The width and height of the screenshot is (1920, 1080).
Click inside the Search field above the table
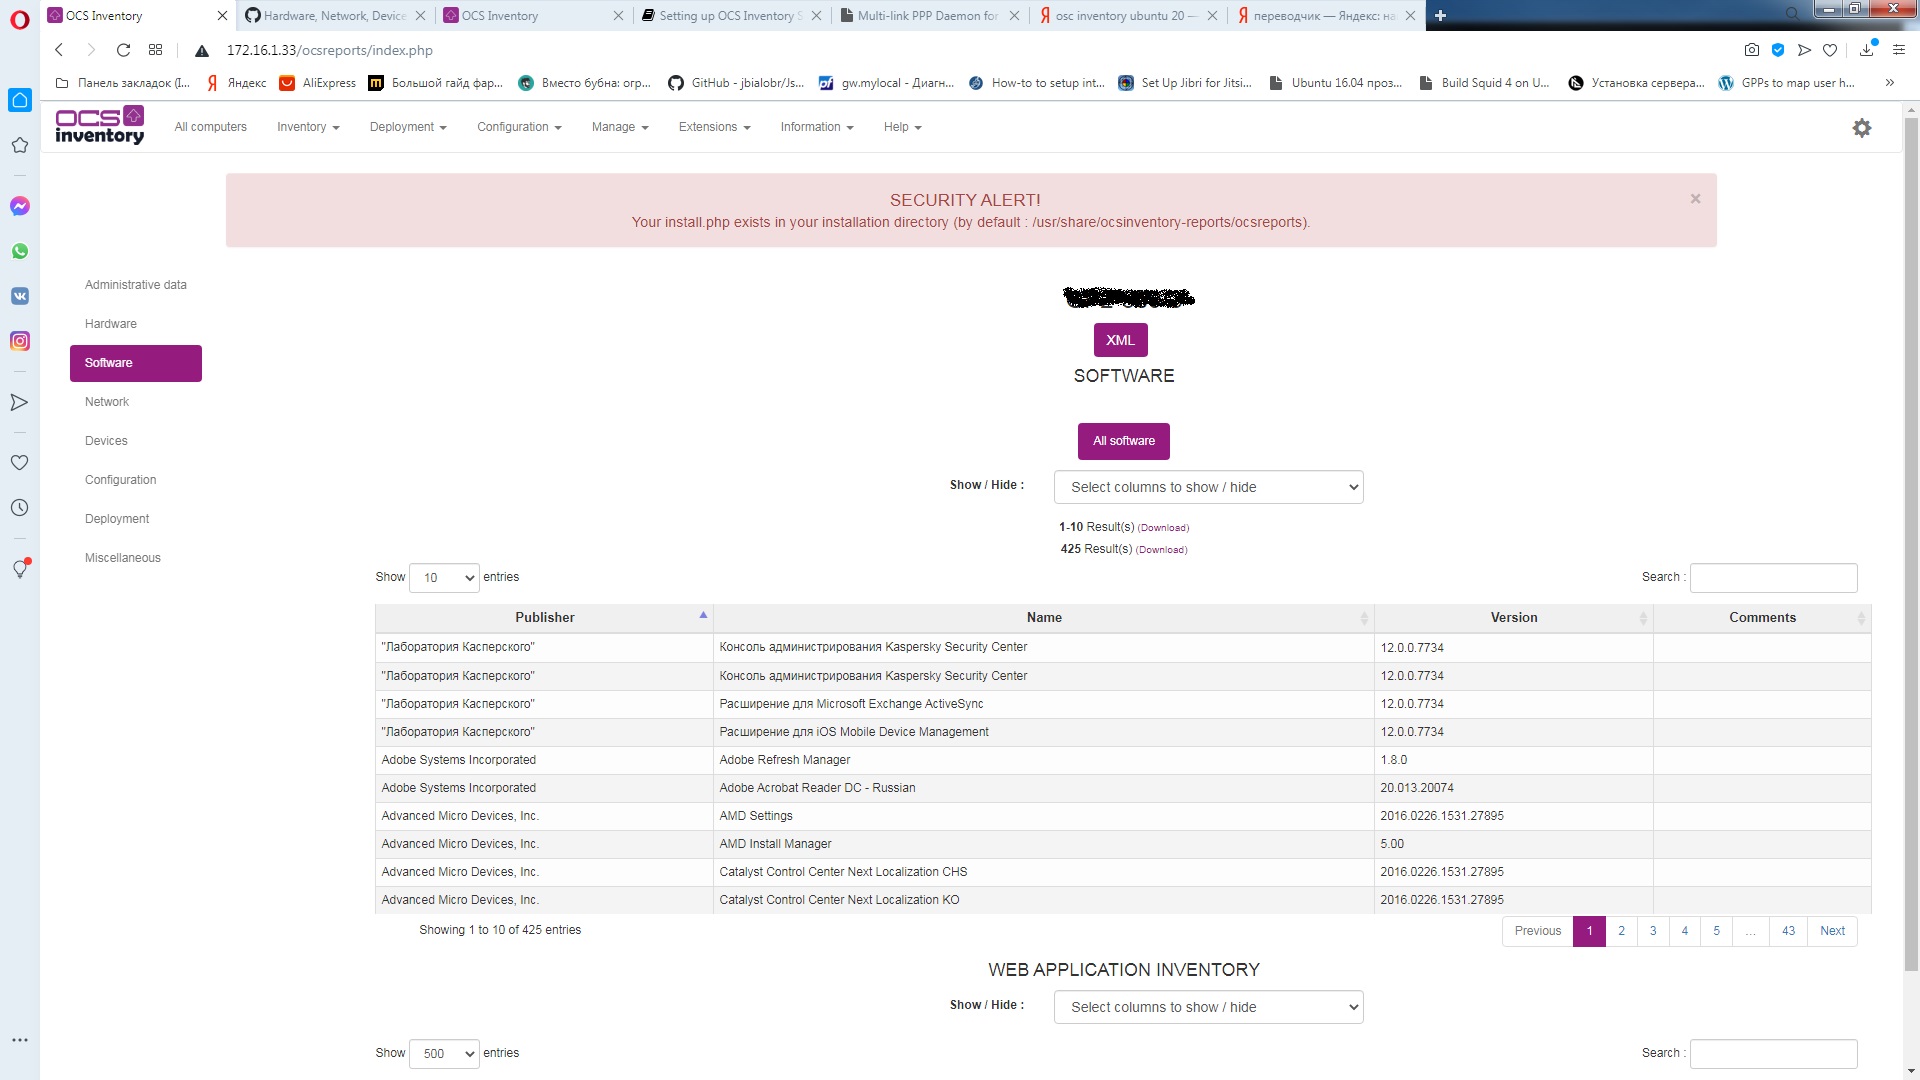pos(1772,578)
